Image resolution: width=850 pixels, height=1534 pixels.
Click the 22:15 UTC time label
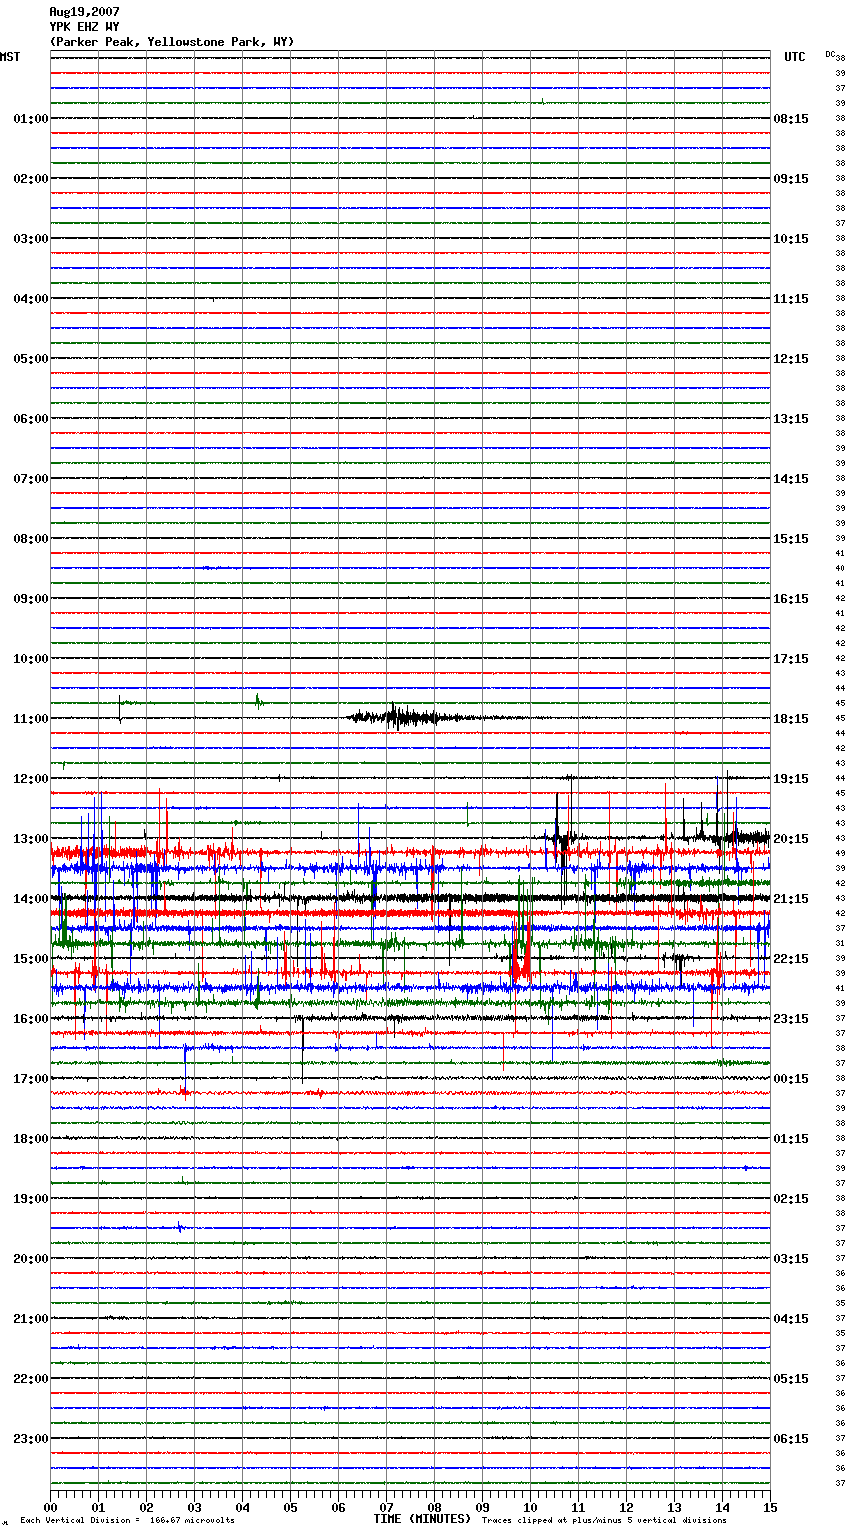tap(791, 959)
